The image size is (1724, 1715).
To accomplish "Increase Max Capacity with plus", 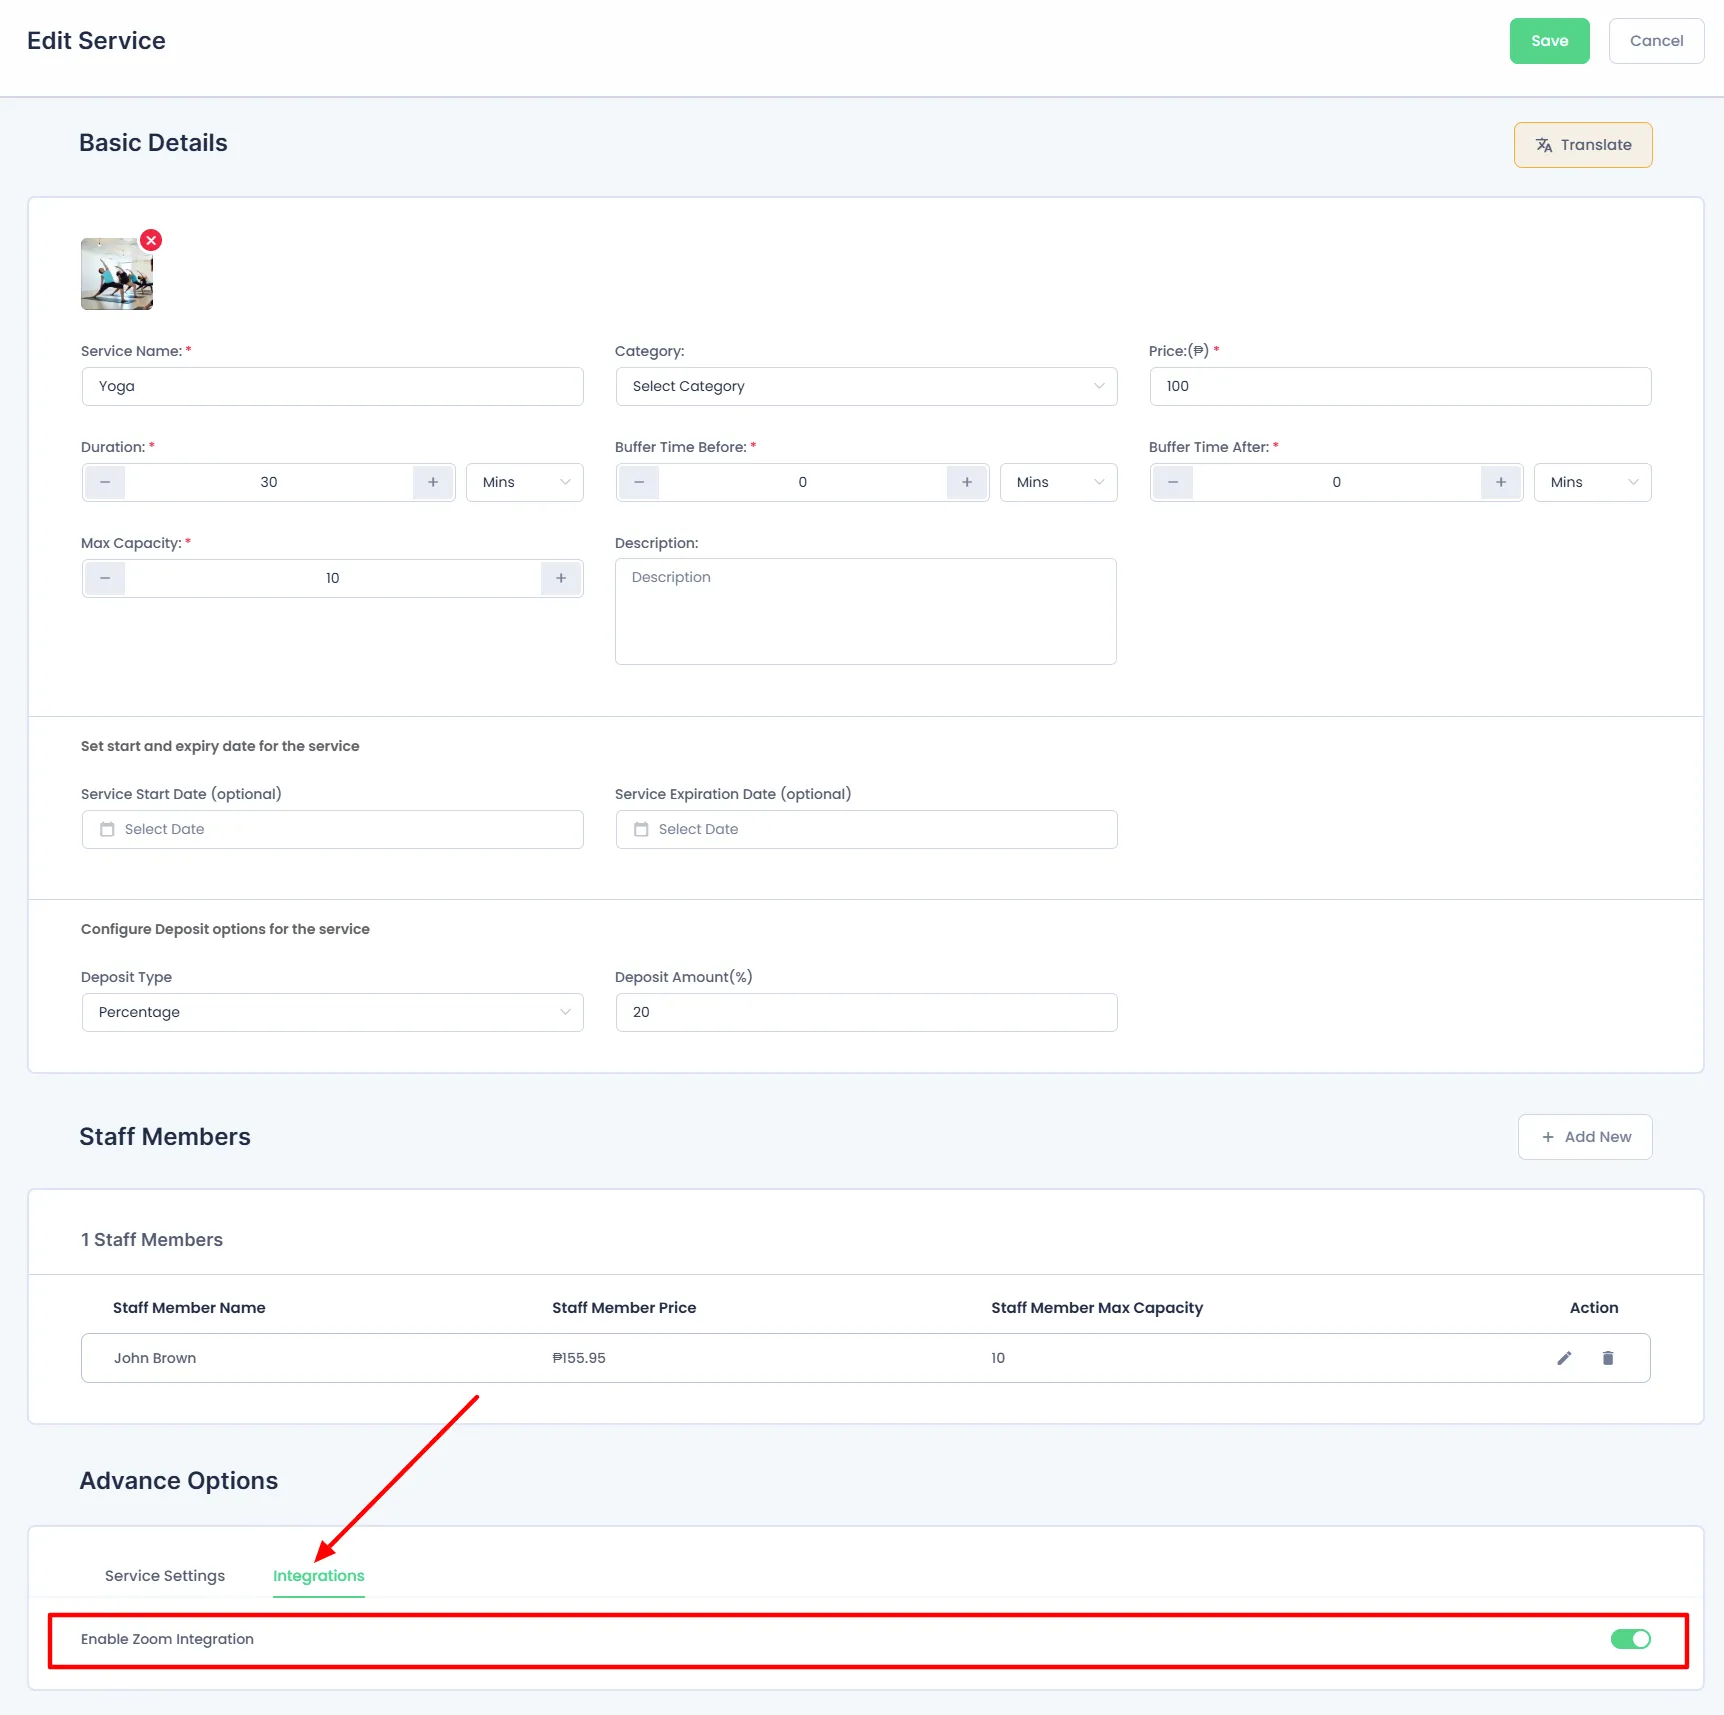I will click(x=561, y=578).
